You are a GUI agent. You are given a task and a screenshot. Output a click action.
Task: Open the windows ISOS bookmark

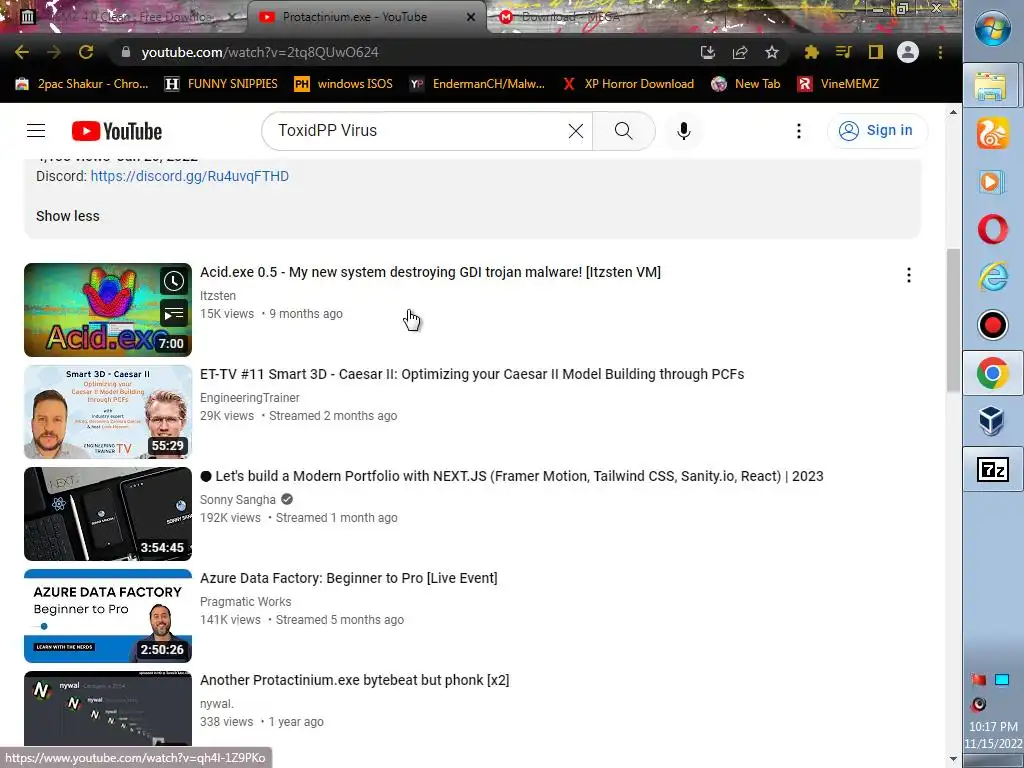pos(344,84)
